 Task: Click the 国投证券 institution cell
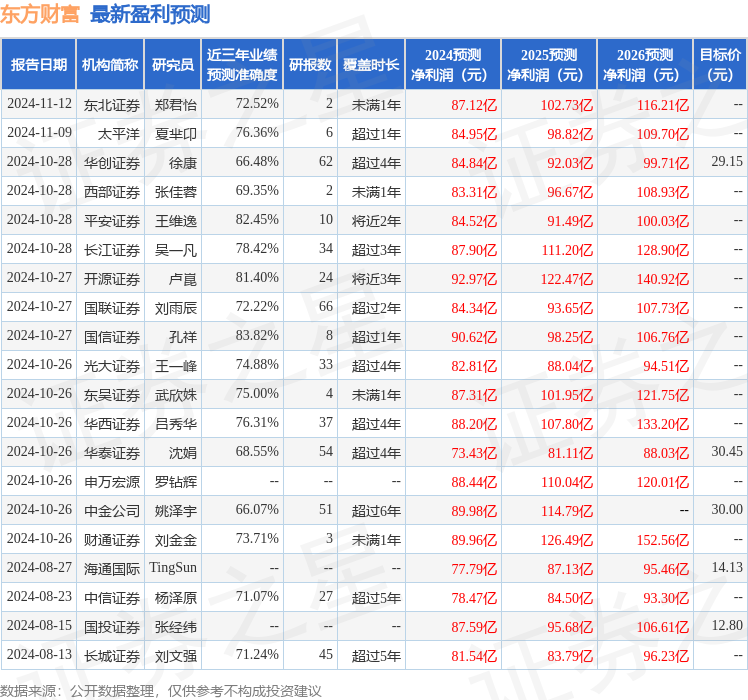click(x=112, y=627)
